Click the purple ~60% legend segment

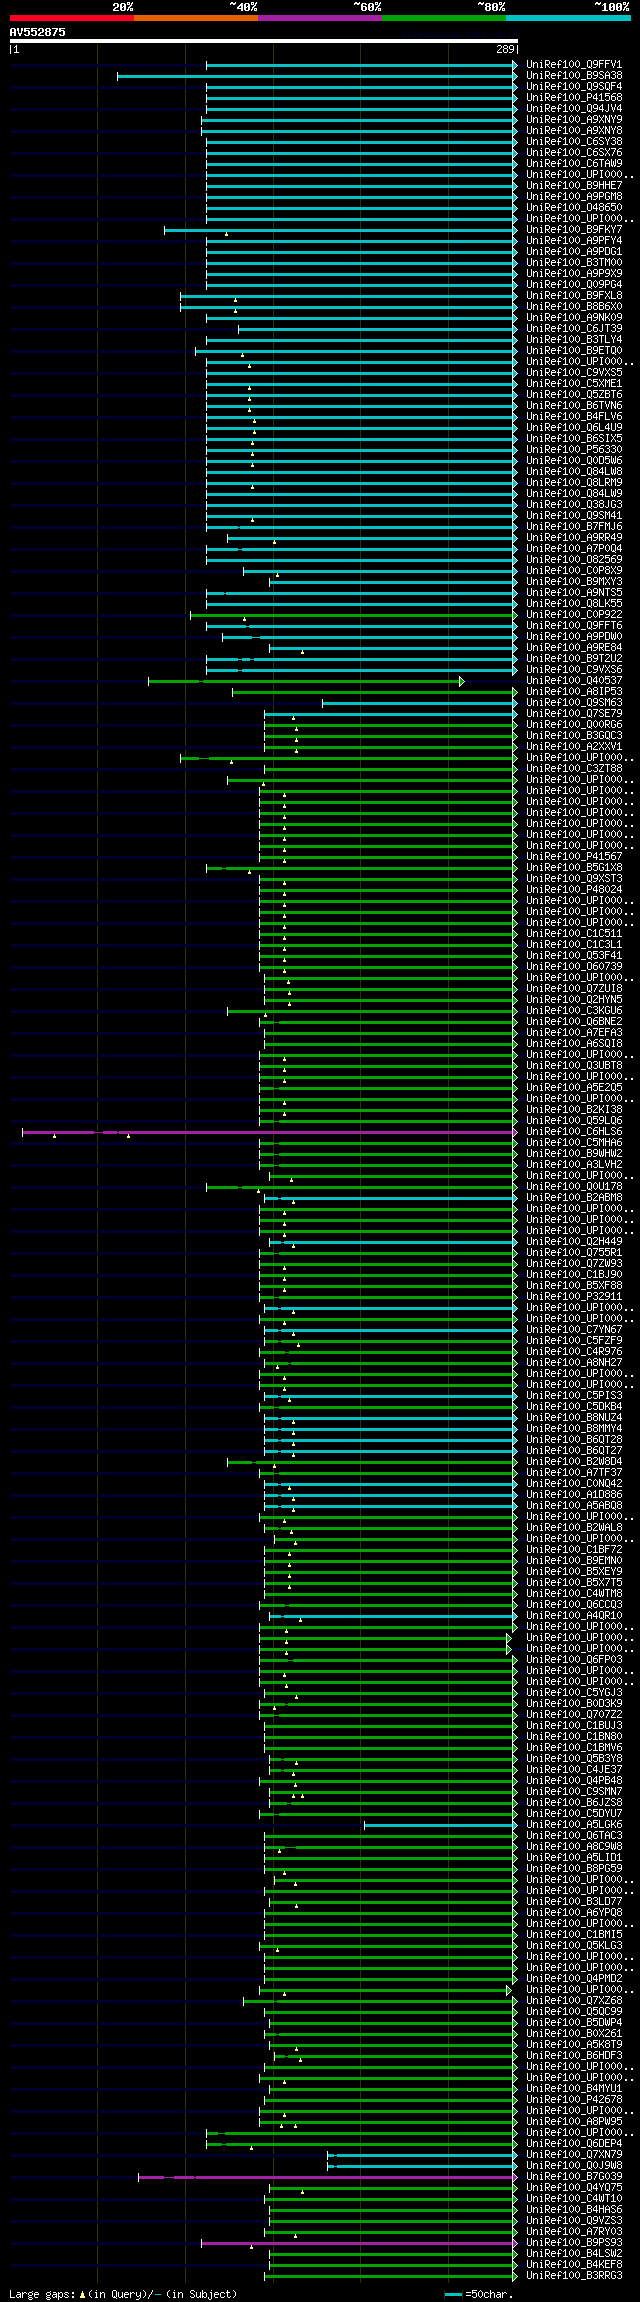coord(320,18)
